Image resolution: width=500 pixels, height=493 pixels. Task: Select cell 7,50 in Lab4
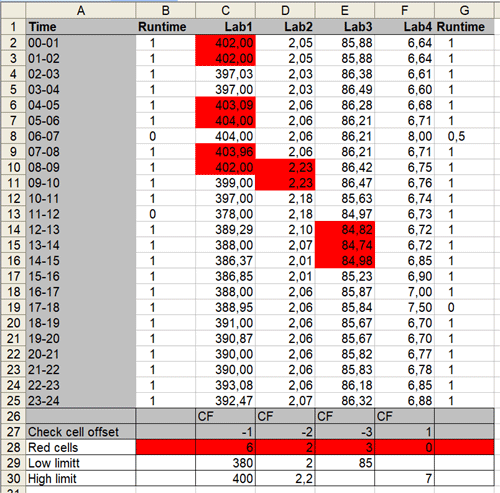404,307
